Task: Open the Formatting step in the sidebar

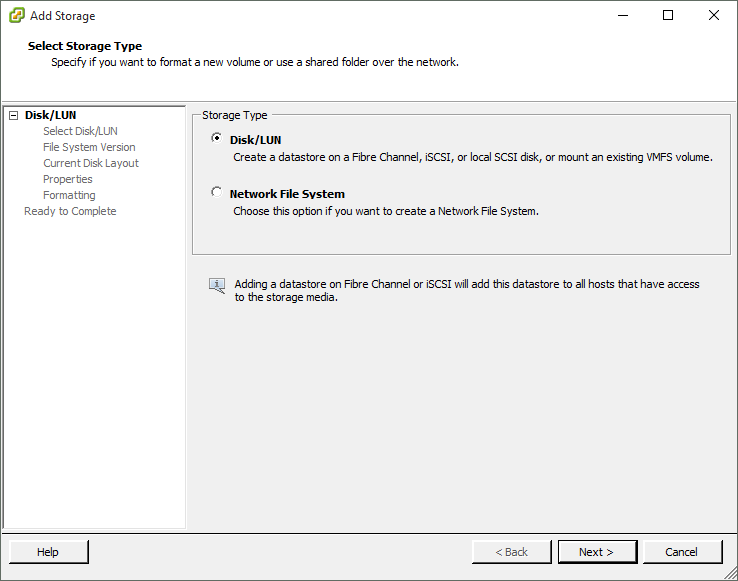Action: tap(69, 195)
